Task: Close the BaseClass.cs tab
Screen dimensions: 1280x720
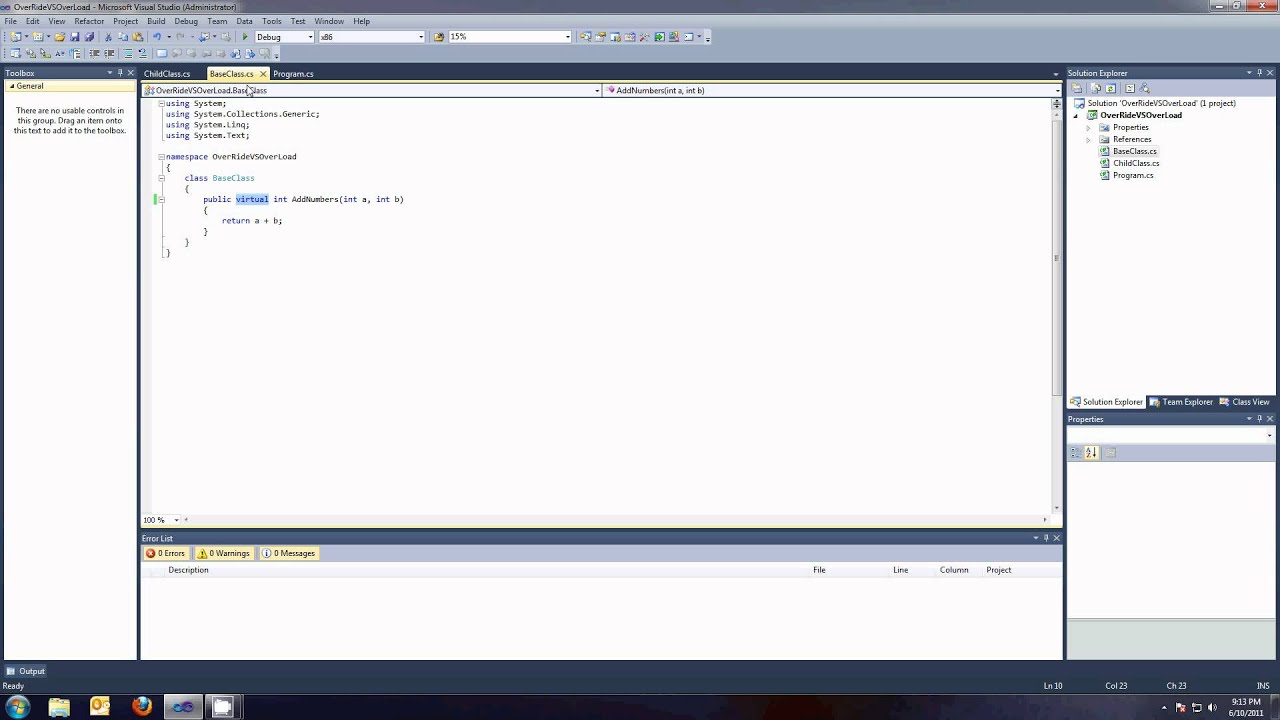Action: click(x=263, y=74)
